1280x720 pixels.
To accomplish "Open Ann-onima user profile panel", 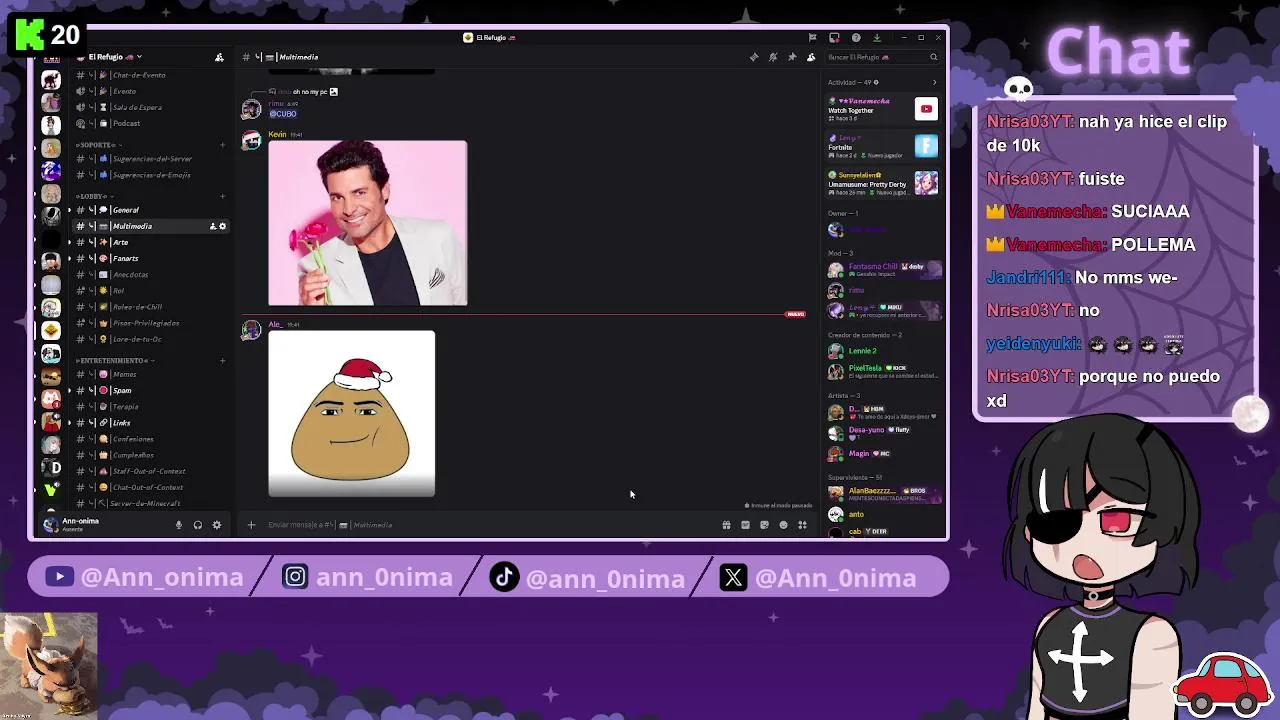I will tap(100, 524).
